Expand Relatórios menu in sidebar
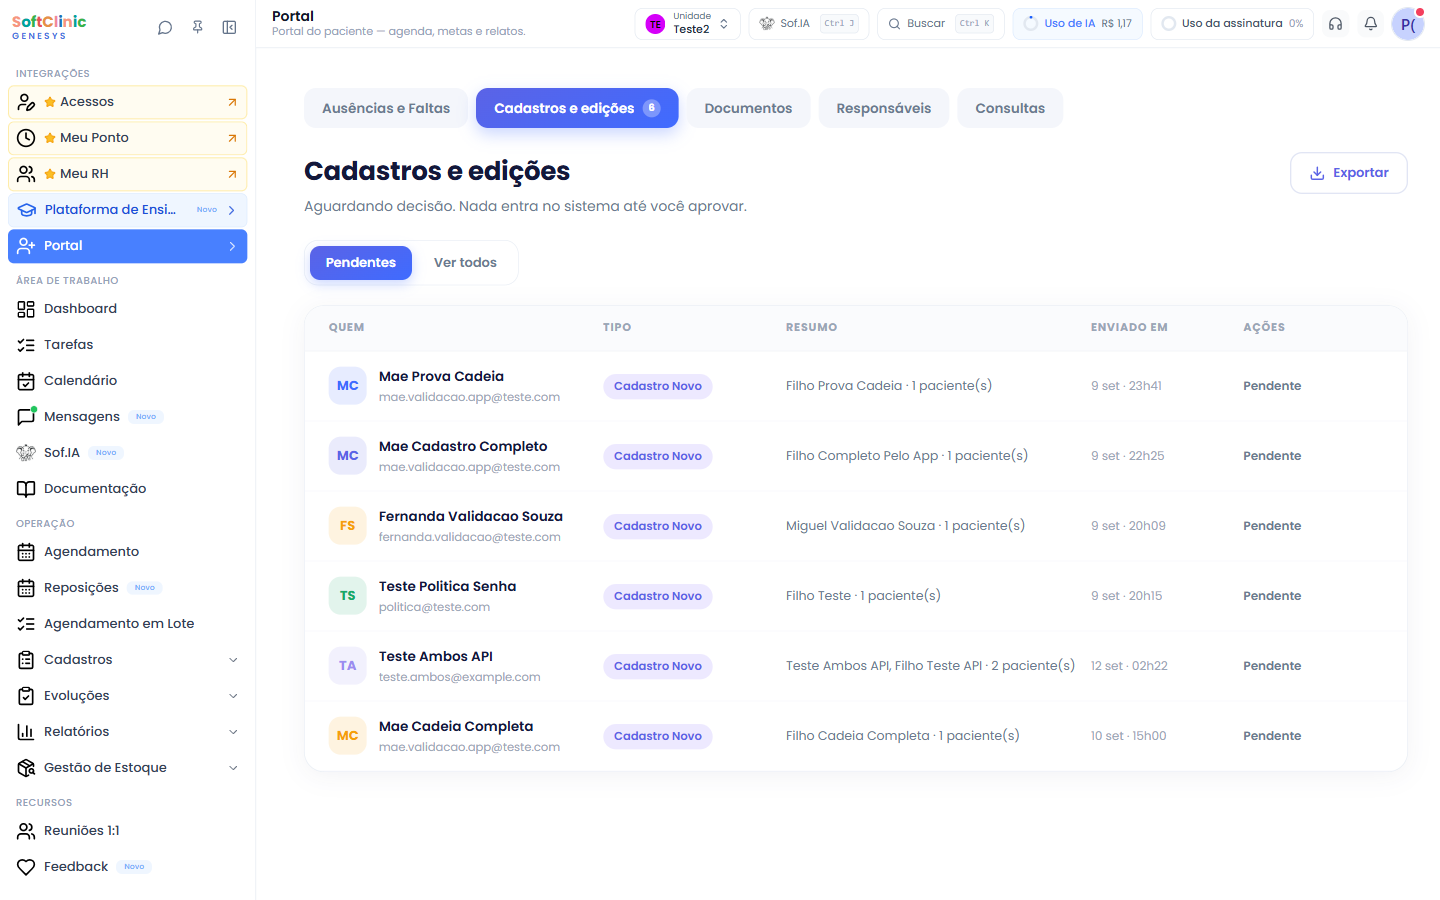Image resolution: width=1440 pixels, height=900 pixels. click(127, 732)
